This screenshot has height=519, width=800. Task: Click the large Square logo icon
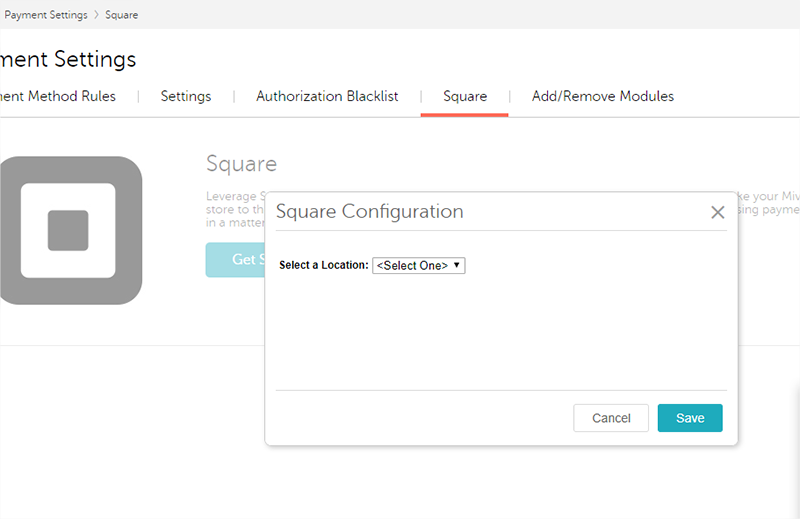(x=71, y=230)
